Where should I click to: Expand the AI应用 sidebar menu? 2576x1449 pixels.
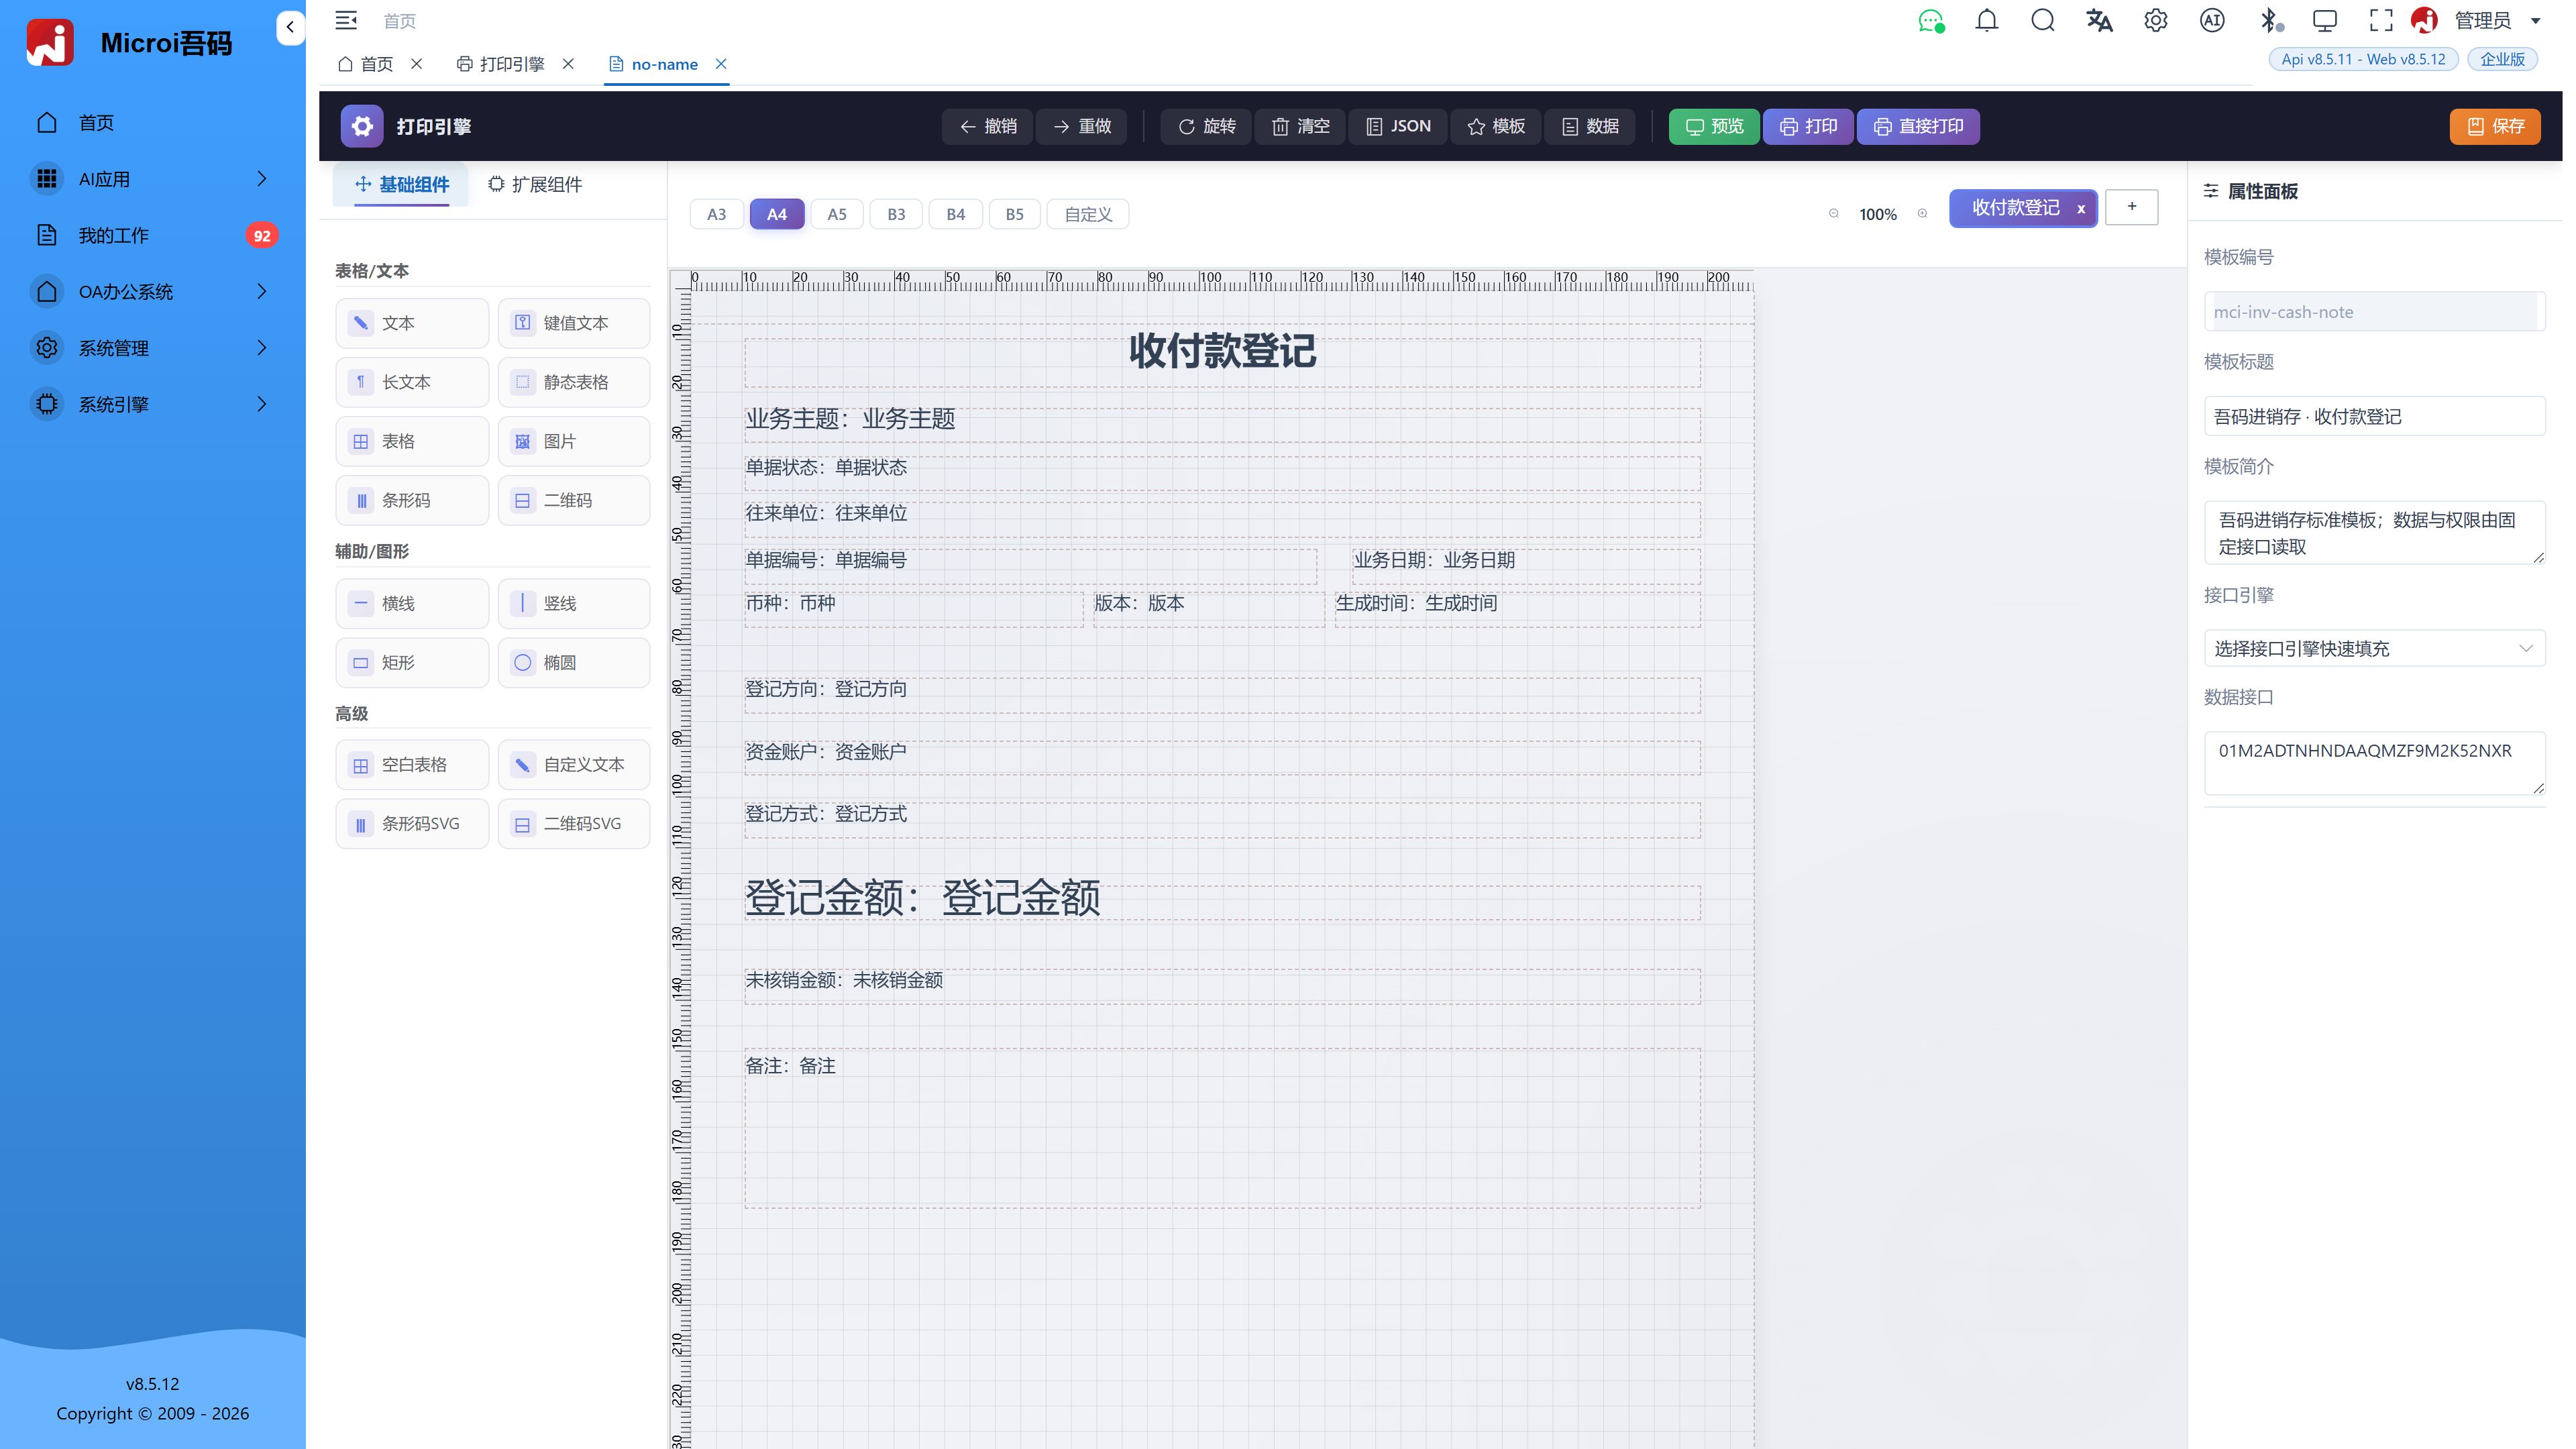click(152, 179)
